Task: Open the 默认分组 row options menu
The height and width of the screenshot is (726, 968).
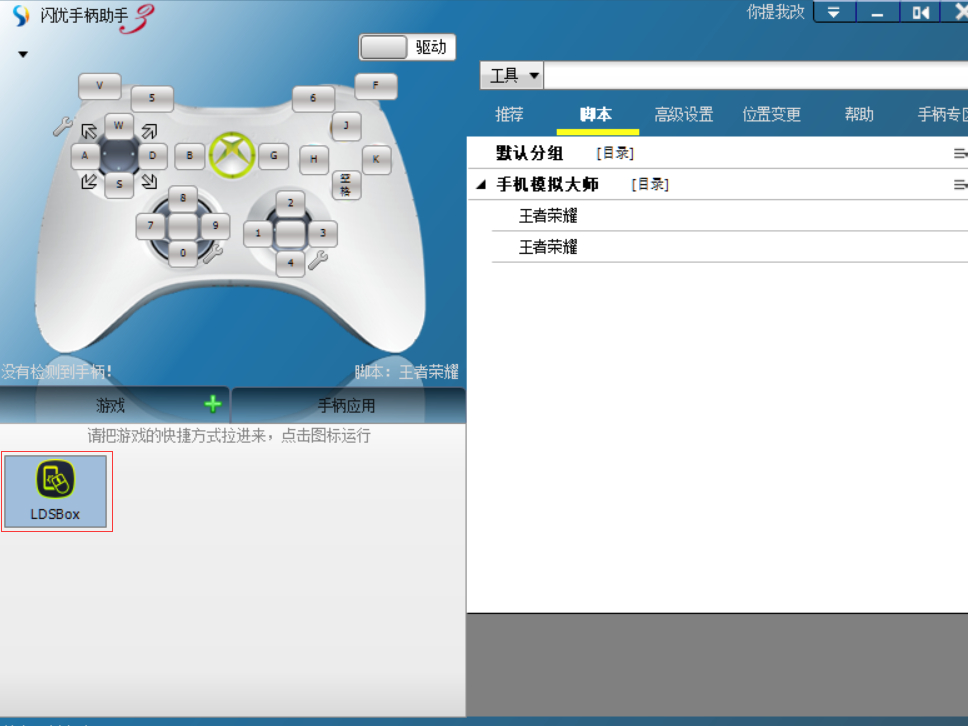Action: tap(960, 153)
